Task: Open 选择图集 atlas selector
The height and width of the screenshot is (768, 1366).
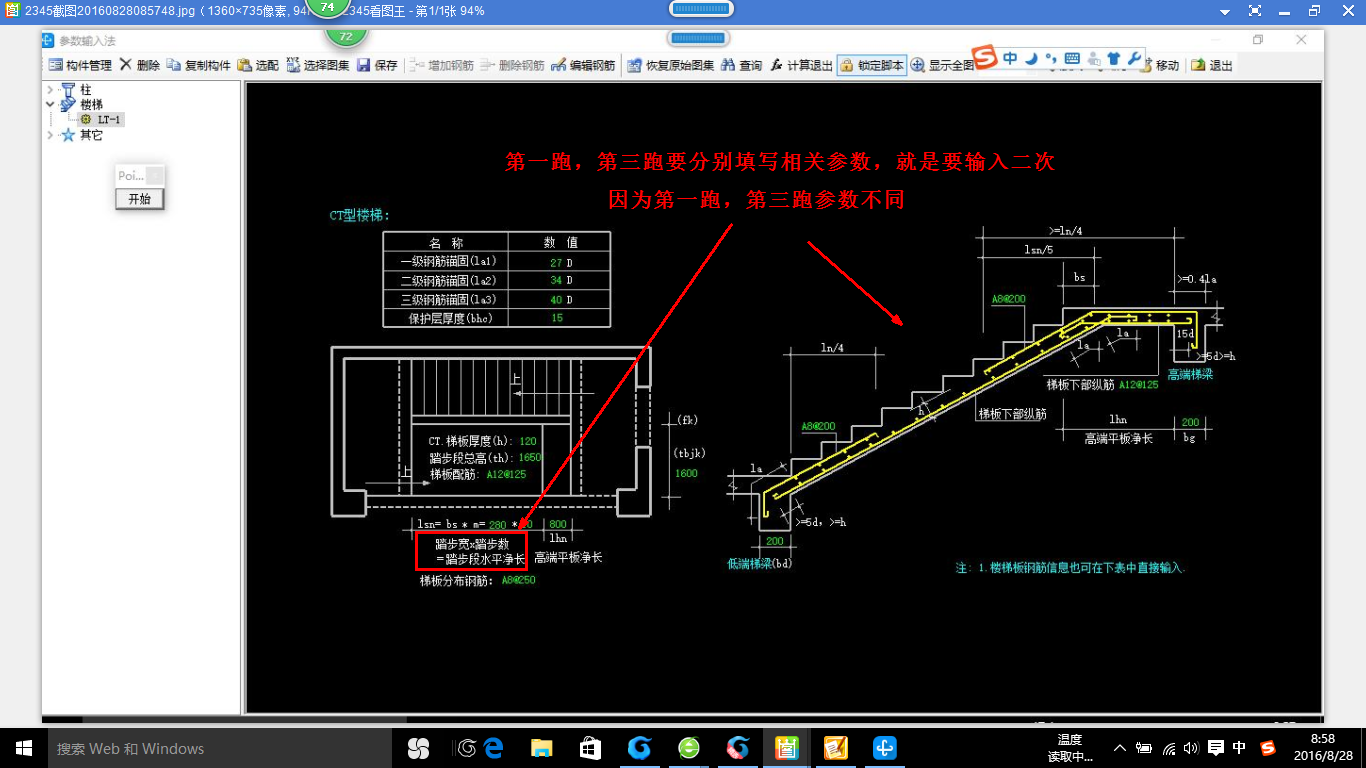Action: (x=318, y=65)
